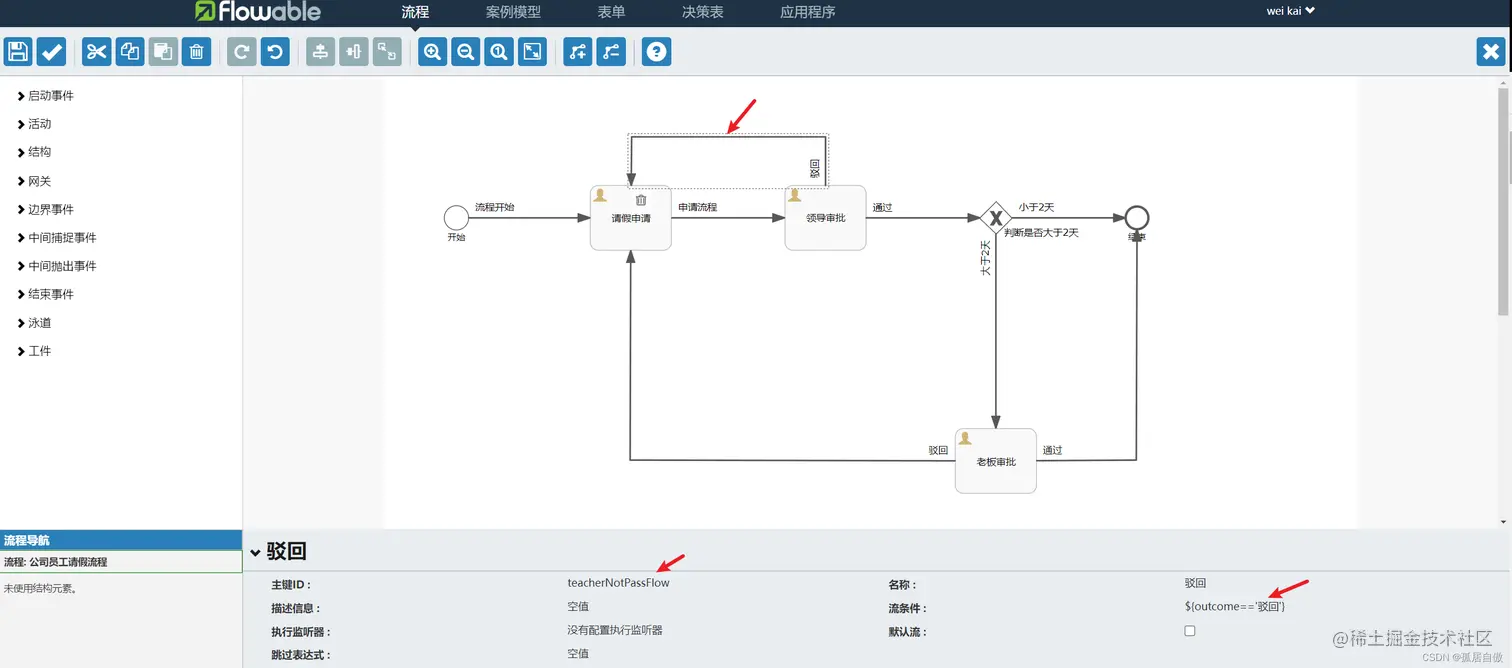Image resolution: width=1512 pixels, height=668 pixels.
Task: Align elements vertically in the toolbar
Action: 320,52
